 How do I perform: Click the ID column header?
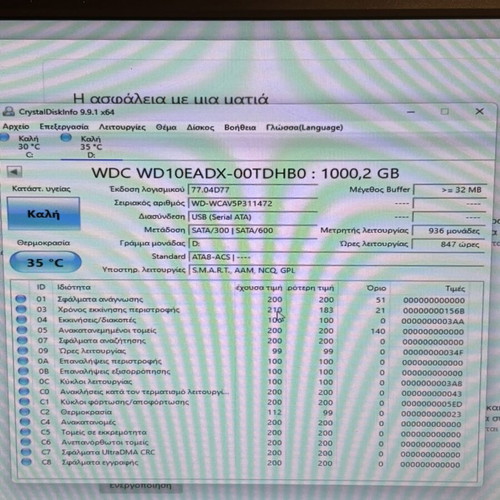(41, 287)
